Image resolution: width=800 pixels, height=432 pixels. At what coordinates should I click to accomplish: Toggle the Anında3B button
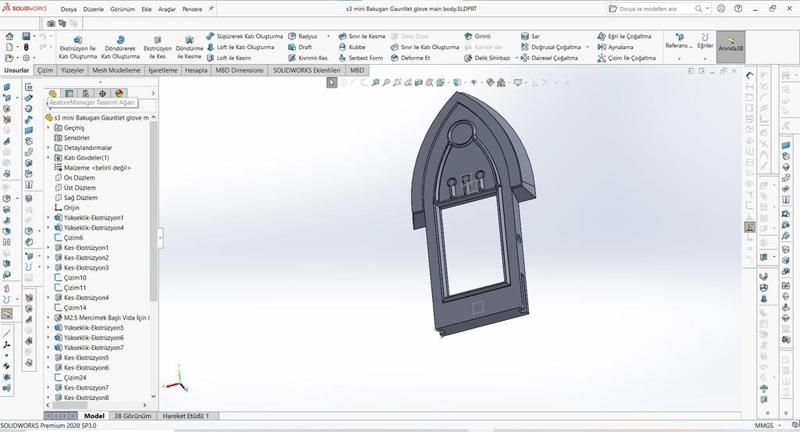pyautogui.click(x=731, y=42)
